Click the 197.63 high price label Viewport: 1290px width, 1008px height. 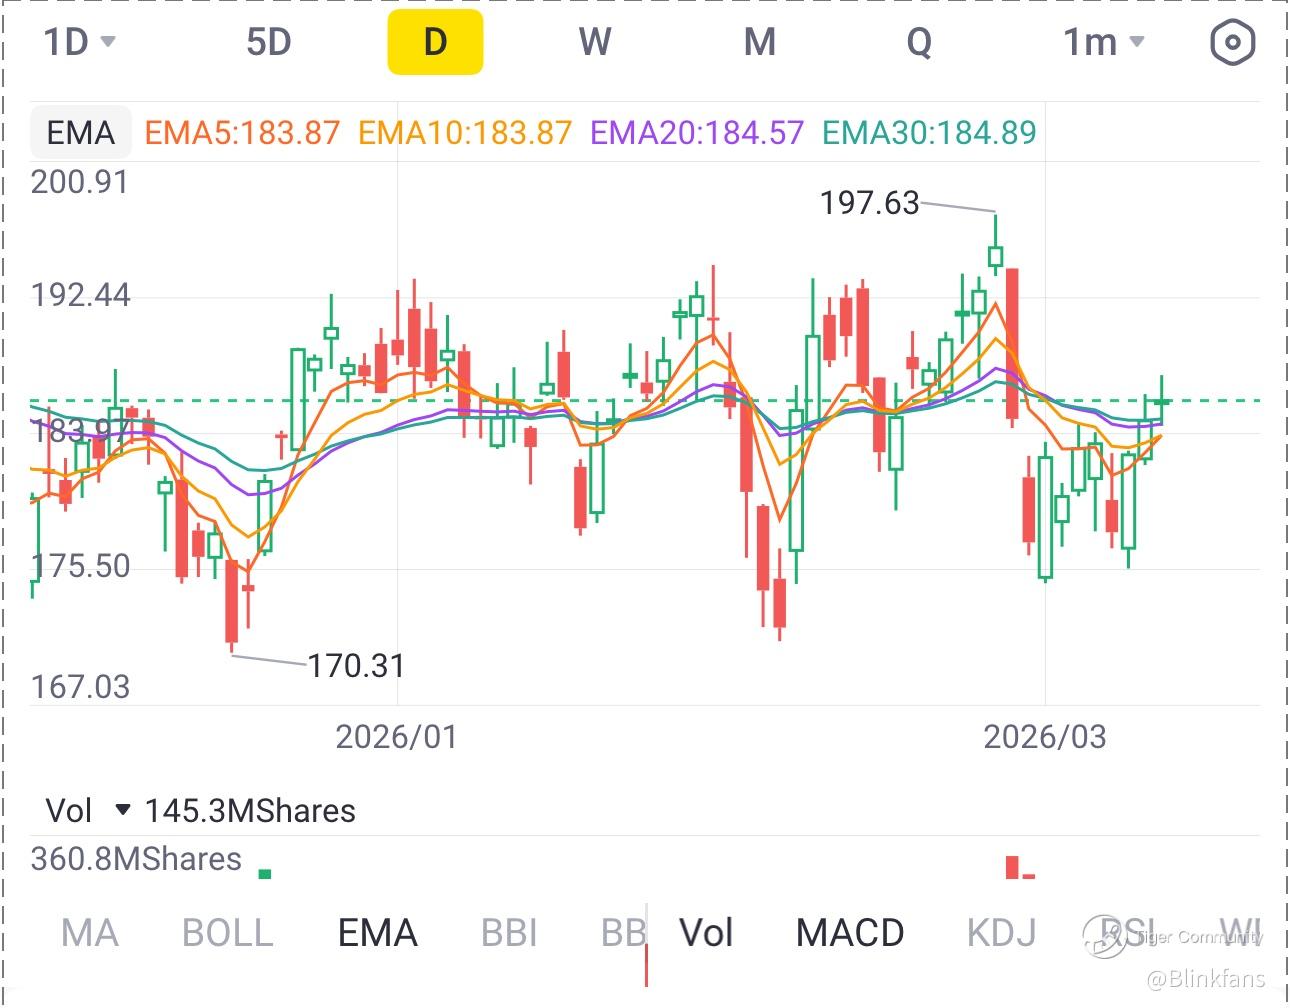869,203
